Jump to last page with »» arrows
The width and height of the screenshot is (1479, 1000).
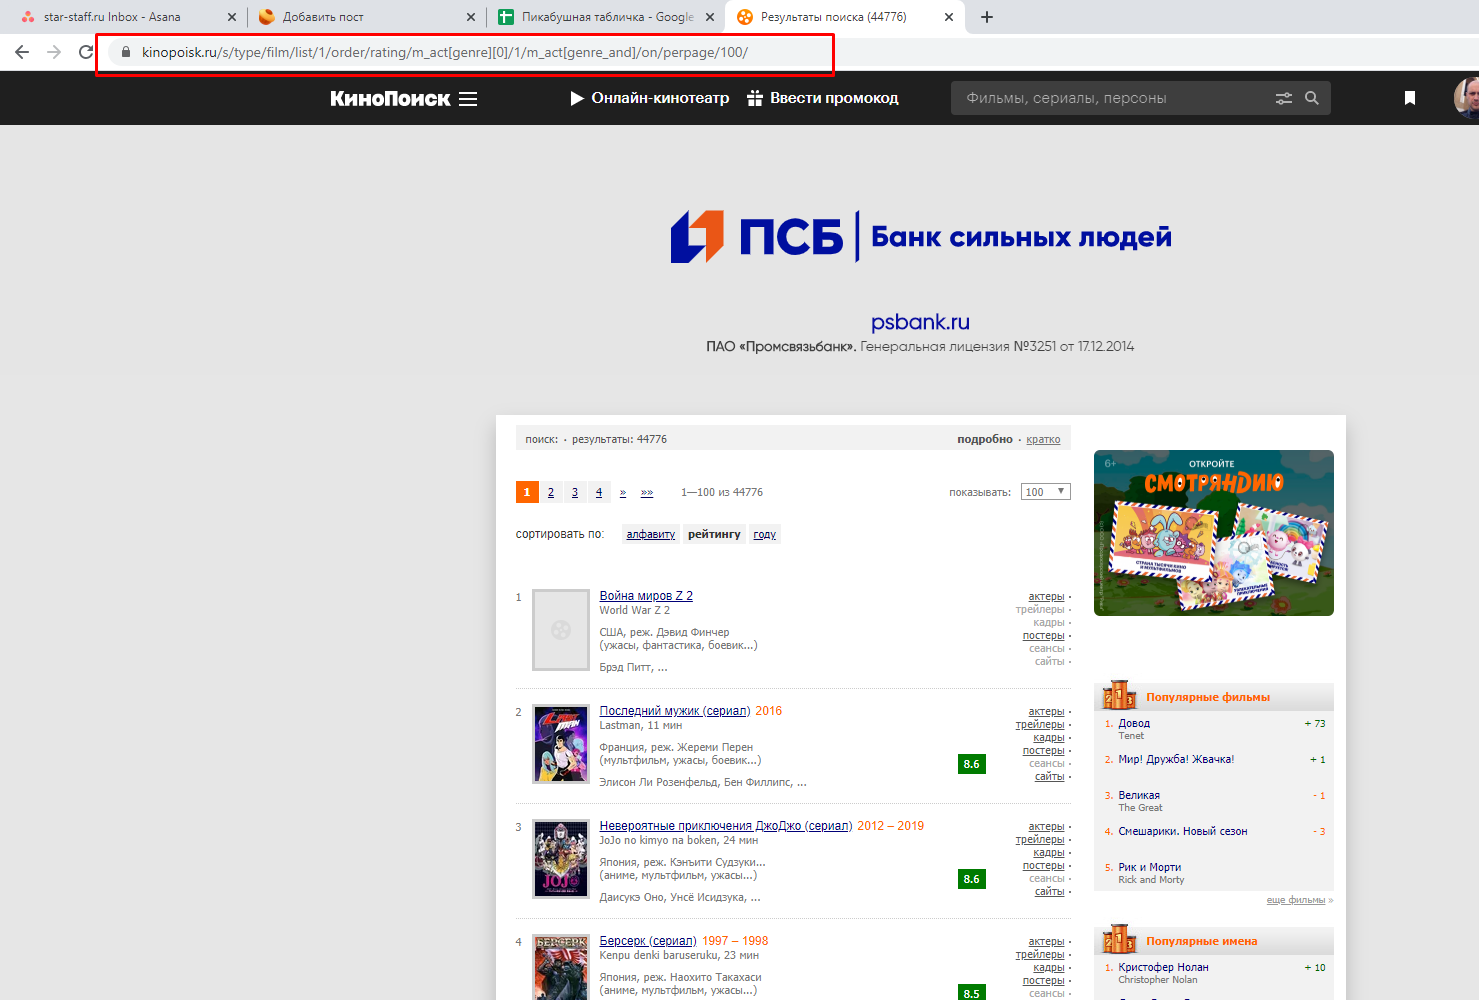[x=647, y=492]
